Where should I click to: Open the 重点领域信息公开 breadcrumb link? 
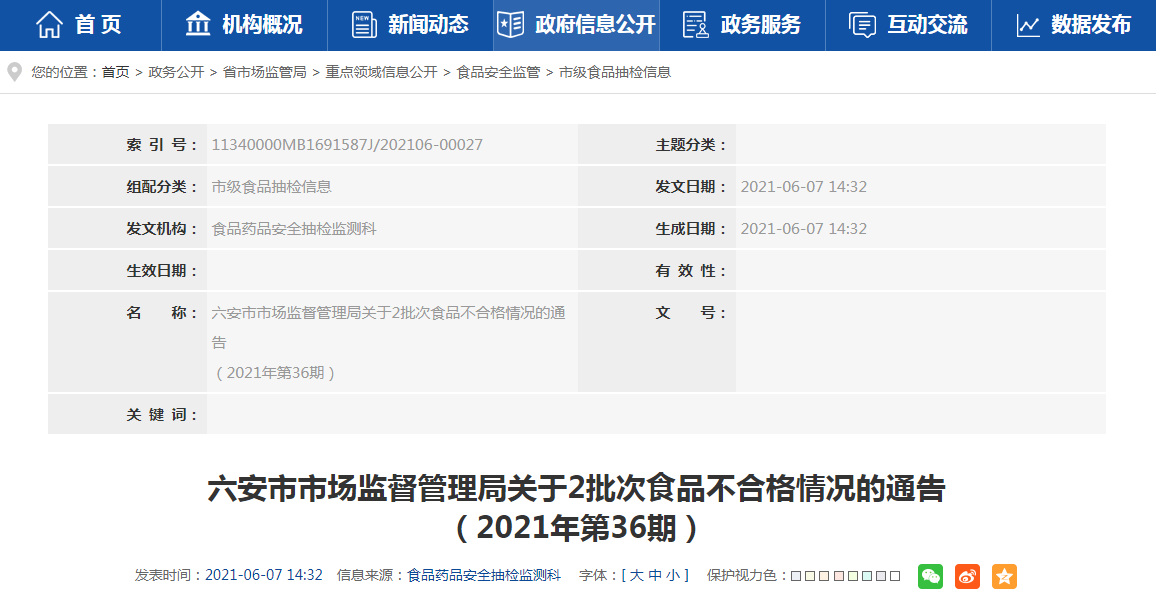coord(382,72)
